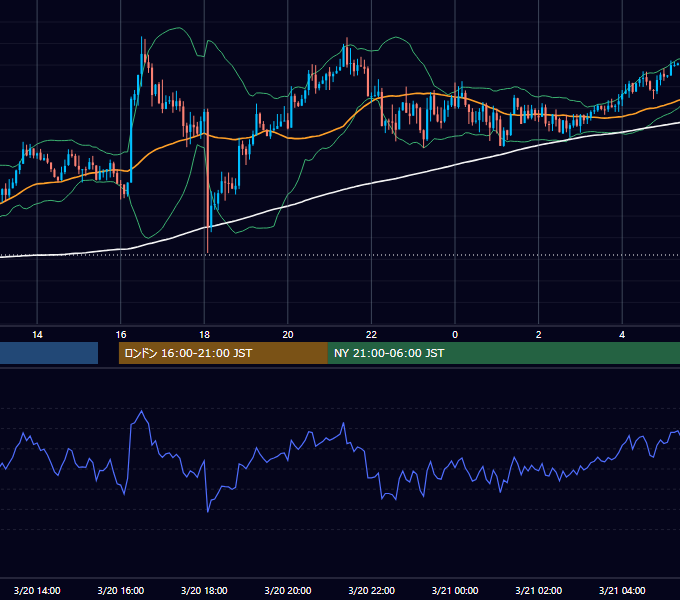The width and height of the screenshot is (680, 600).
Task: Click the 16 hour label on price chart
Action: click(x=121, y=335)
